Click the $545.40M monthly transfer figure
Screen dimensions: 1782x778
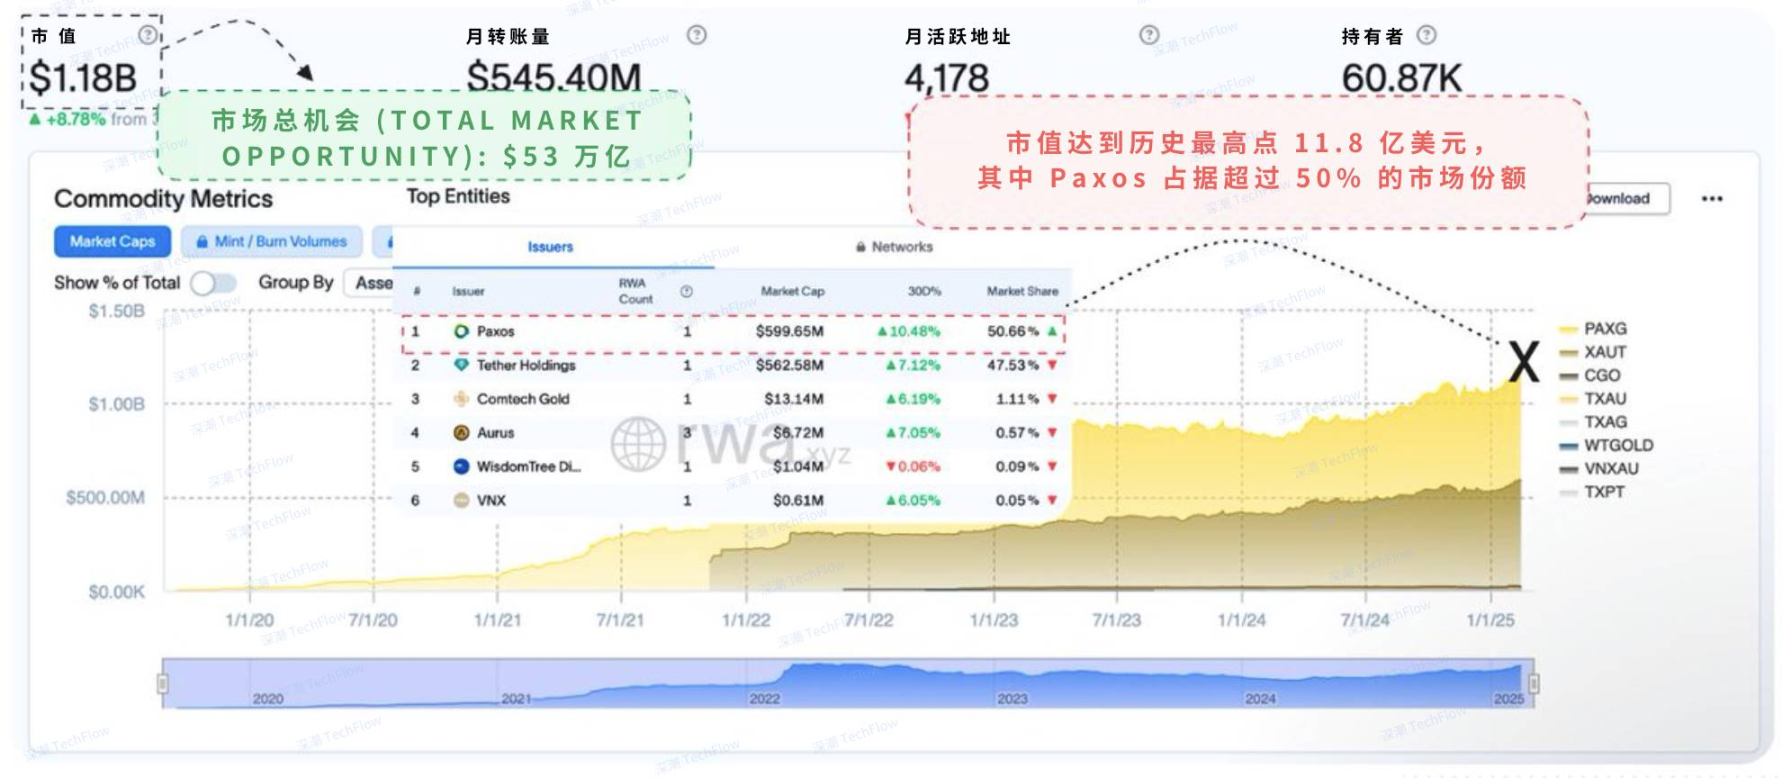(x=553, y=77)
